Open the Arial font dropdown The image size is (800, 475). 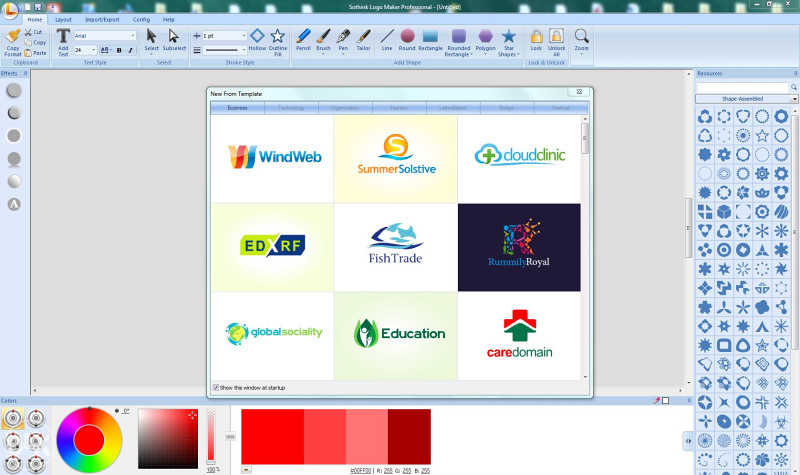pos(133,36)
